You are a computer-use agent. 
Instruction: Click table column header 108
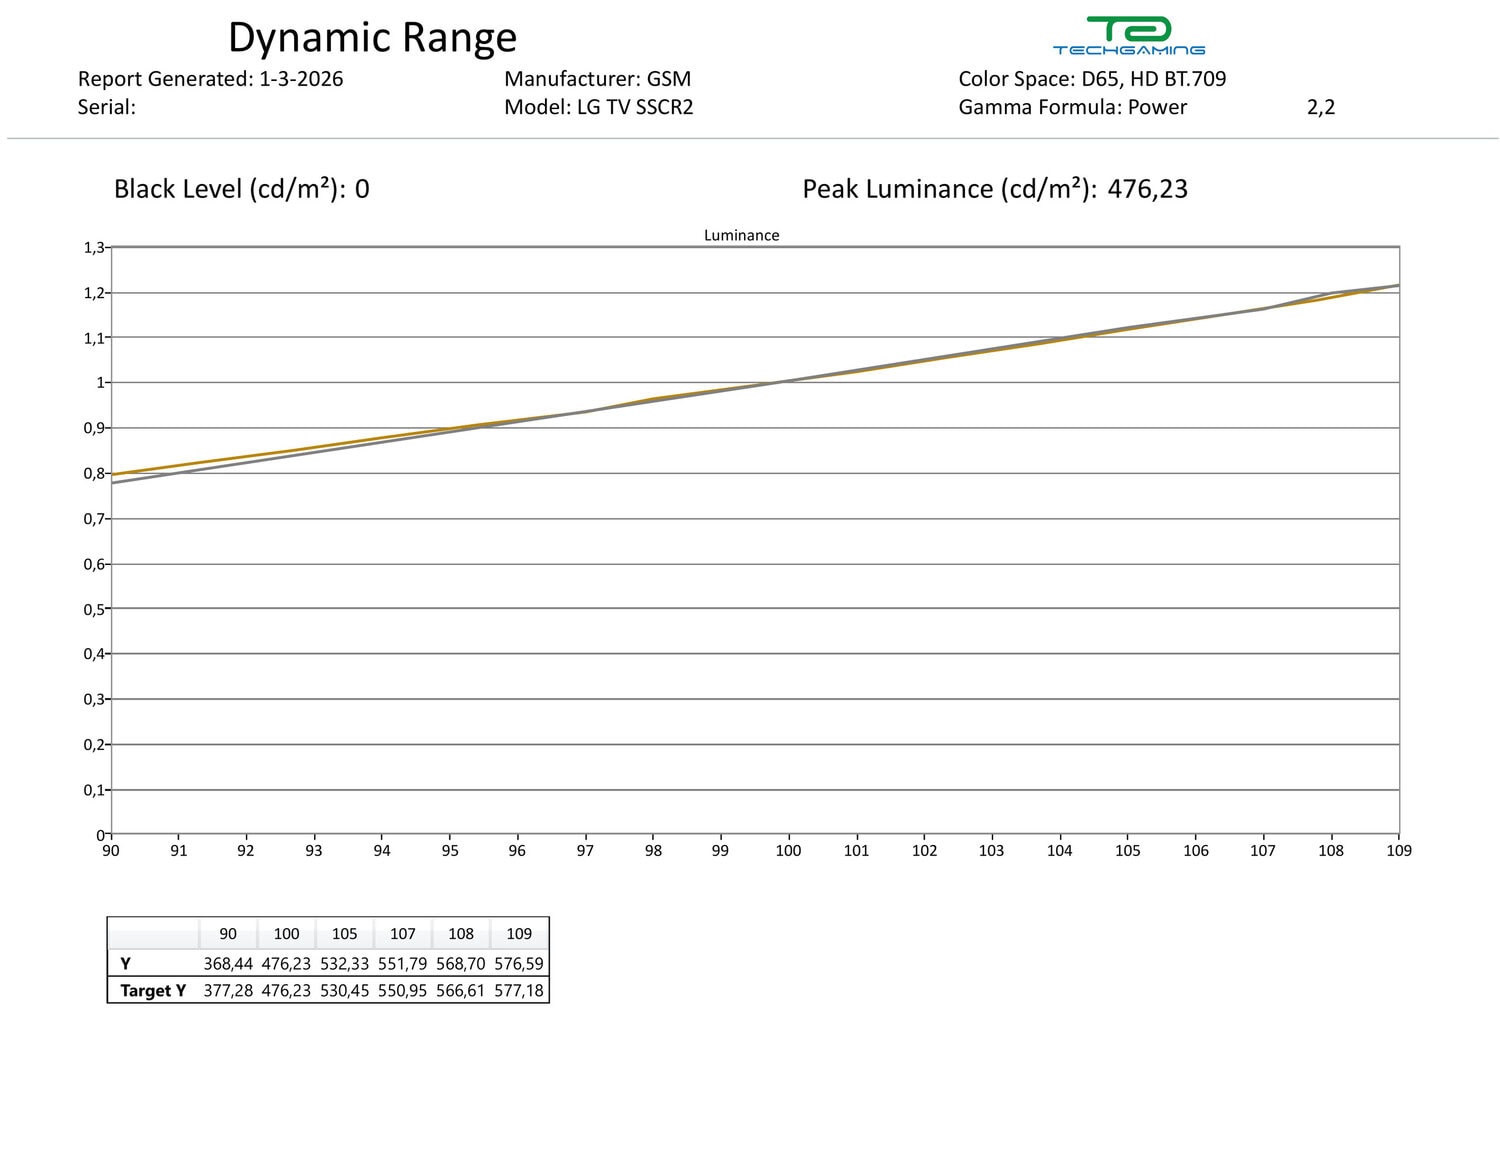(460, 934)
